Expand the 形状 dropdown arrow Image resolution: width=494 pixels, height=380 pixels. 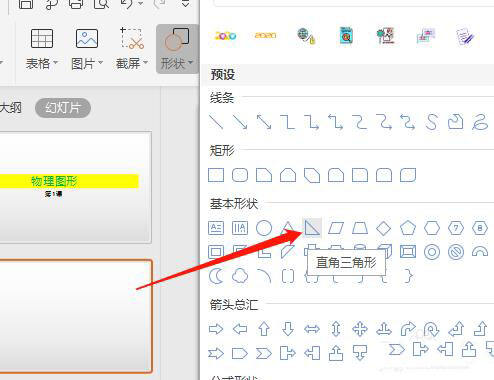click(x=190, y=62)
